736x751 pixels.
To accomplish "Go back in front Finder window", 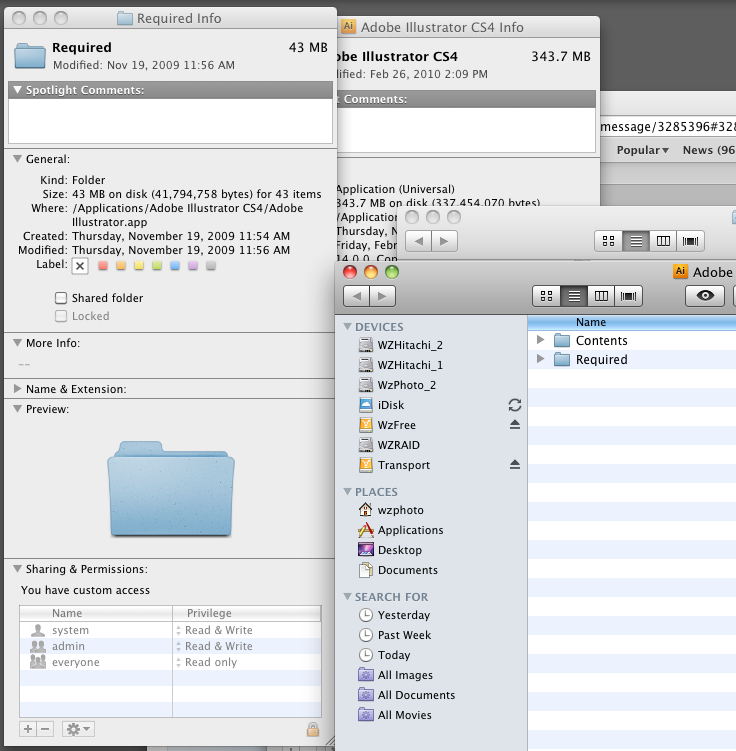I will (x=357, y=296).
